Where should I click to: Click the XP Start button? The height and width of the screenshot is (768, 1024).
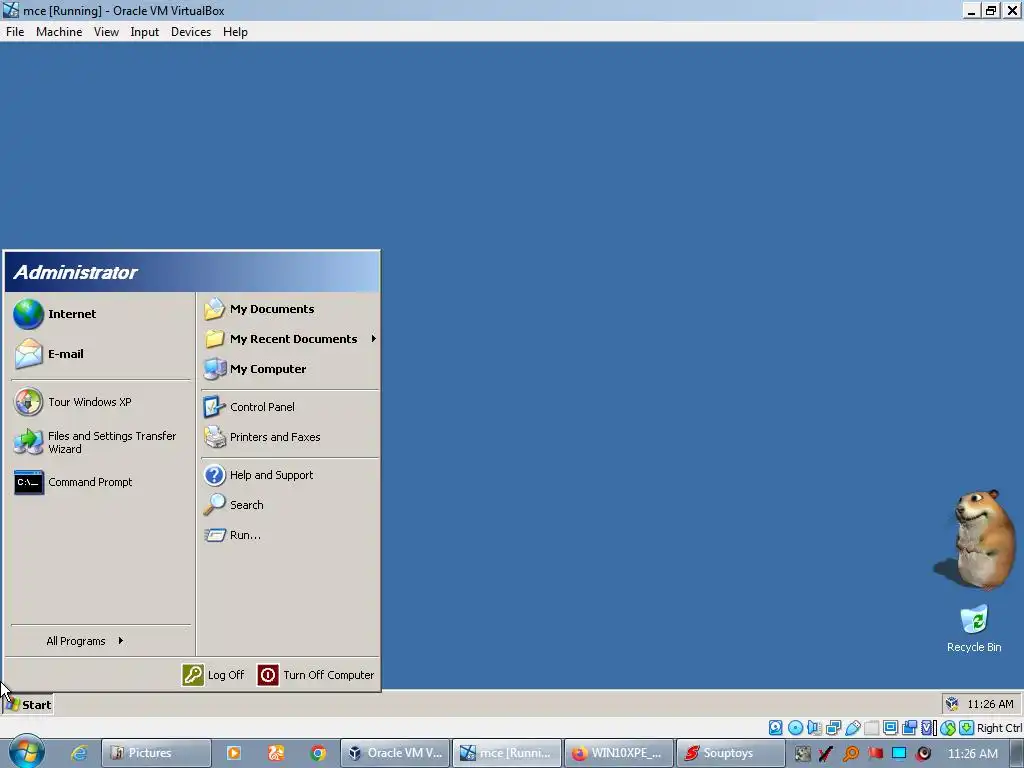coord(27,705)
